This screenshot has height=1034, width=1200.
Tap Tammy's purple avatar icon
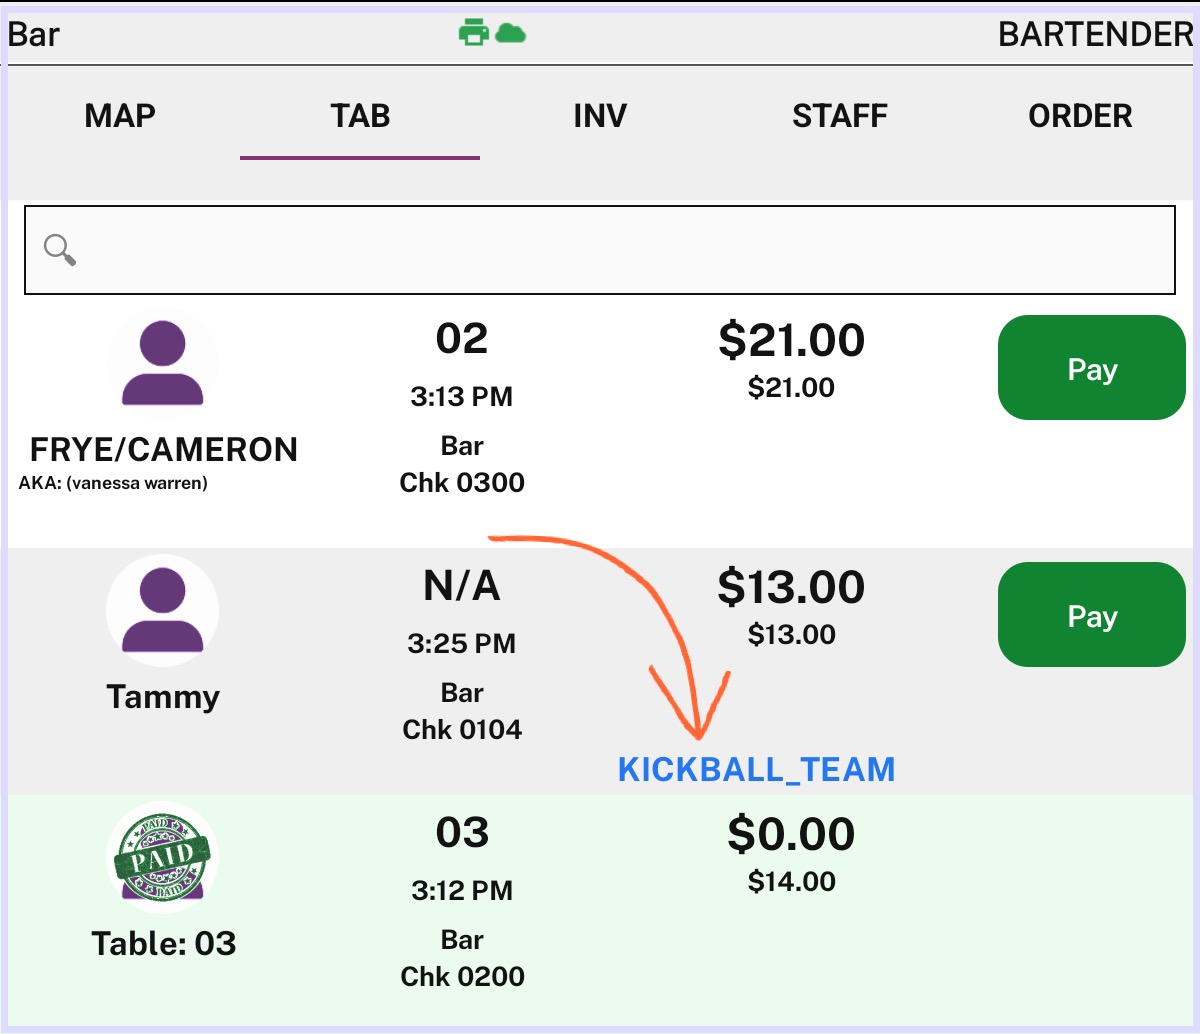tap(163, 610)
